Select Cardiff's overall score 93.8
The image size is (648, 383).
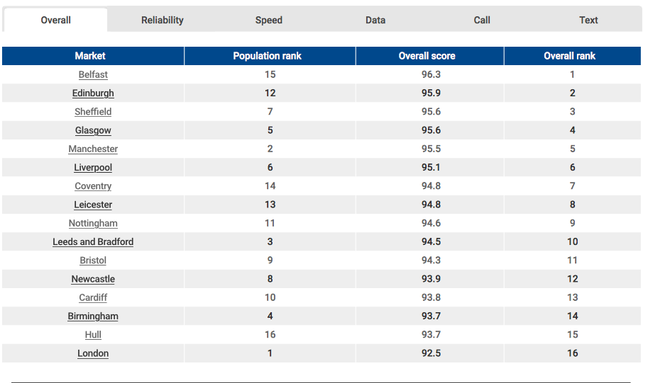pyautogui.click(x=431, y=297)
